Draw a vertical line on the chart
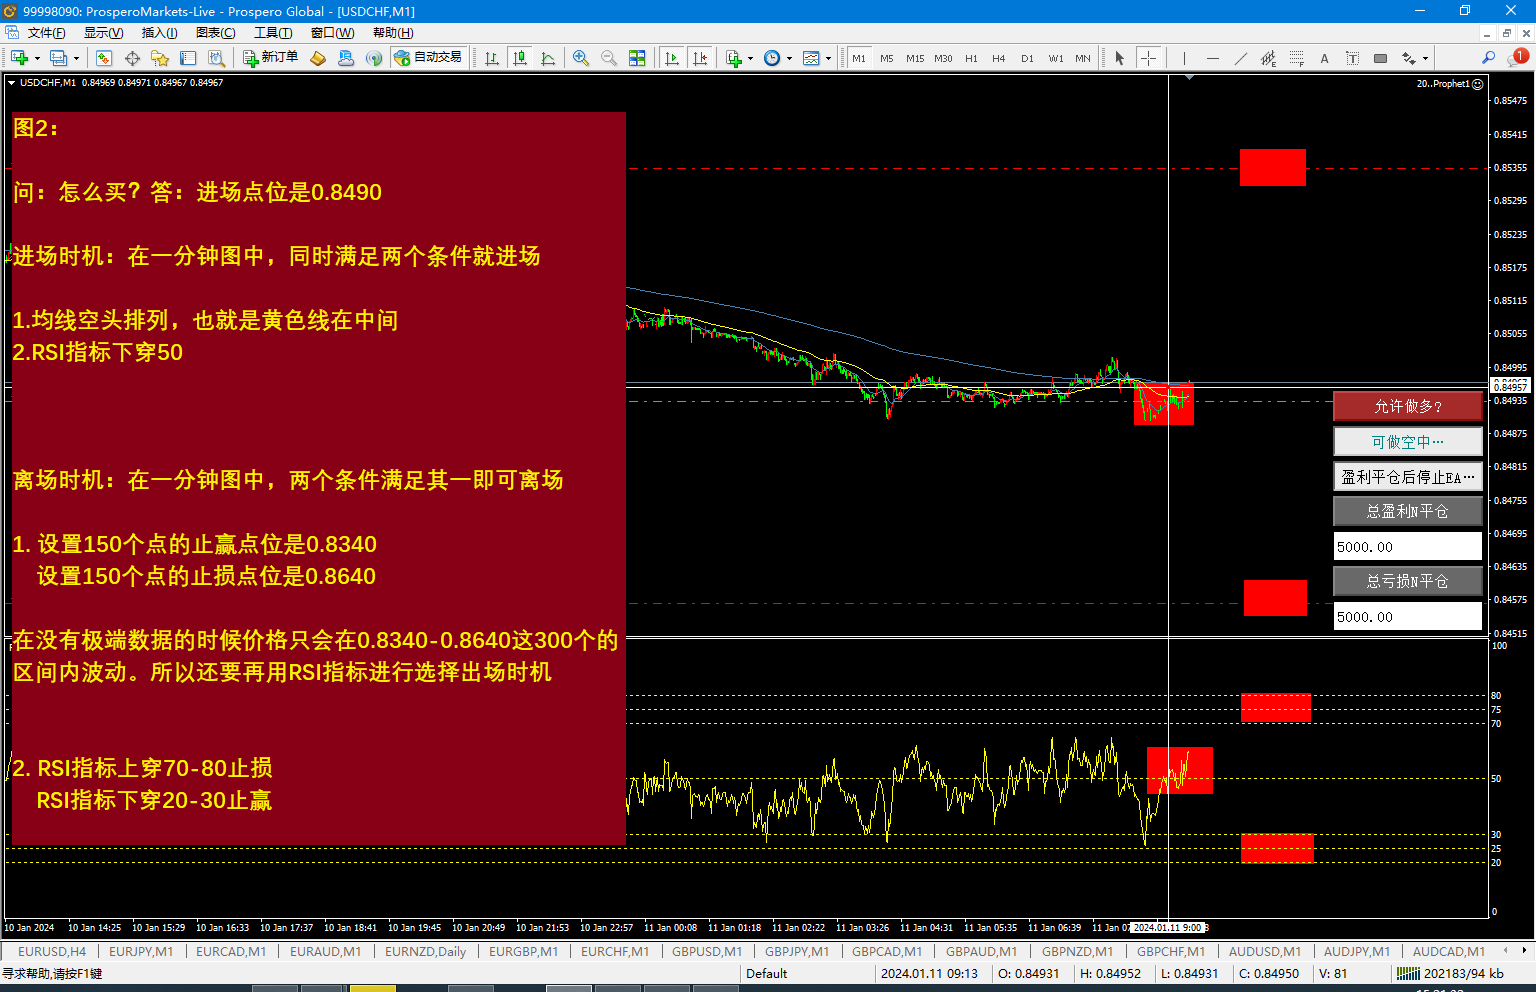Screen dimensions: 1536x992 point(1184,58)
